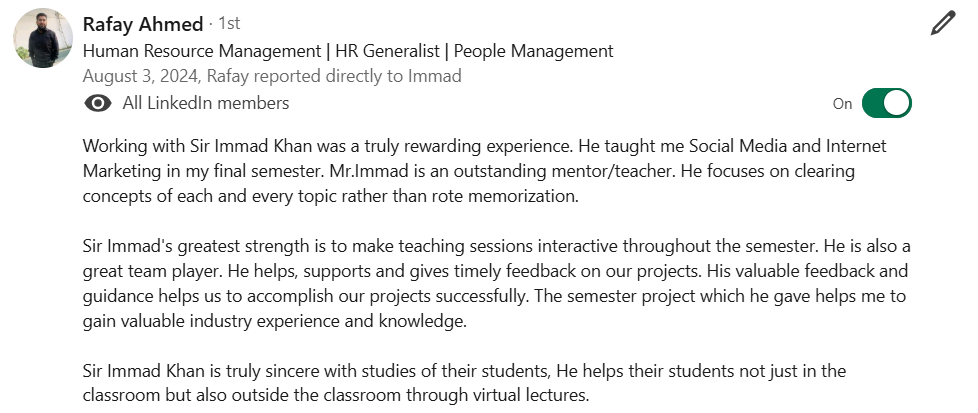This screenshot has height=413, width=978.
Task: Click the eye visibility icon
Action: [x=98, y=103]
